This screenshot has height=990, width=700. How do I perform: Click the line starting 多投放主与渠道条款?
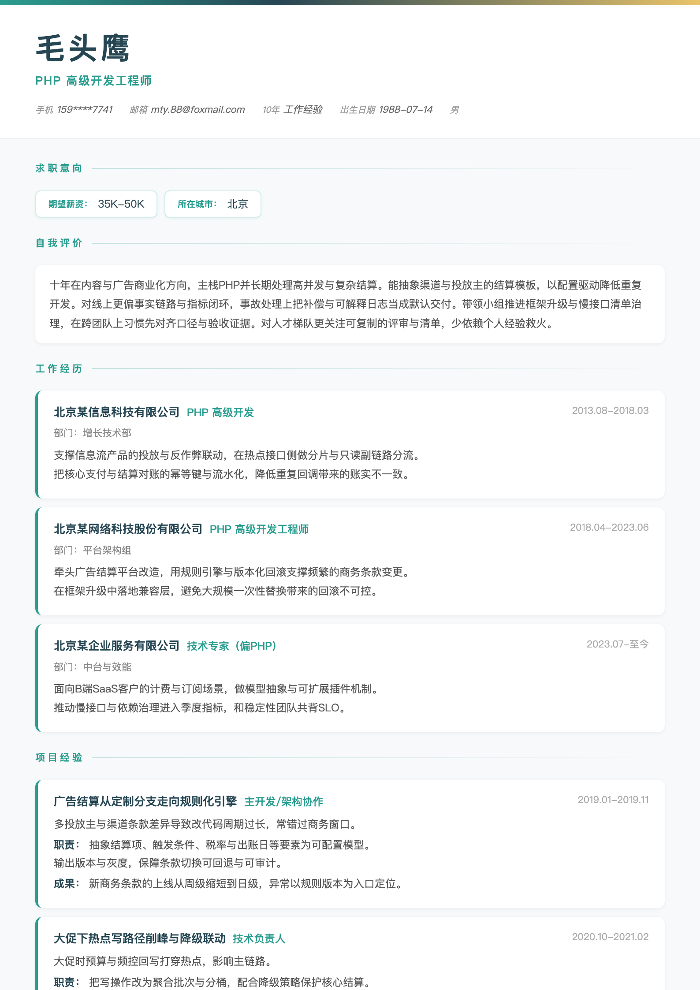tap(207, 824)
